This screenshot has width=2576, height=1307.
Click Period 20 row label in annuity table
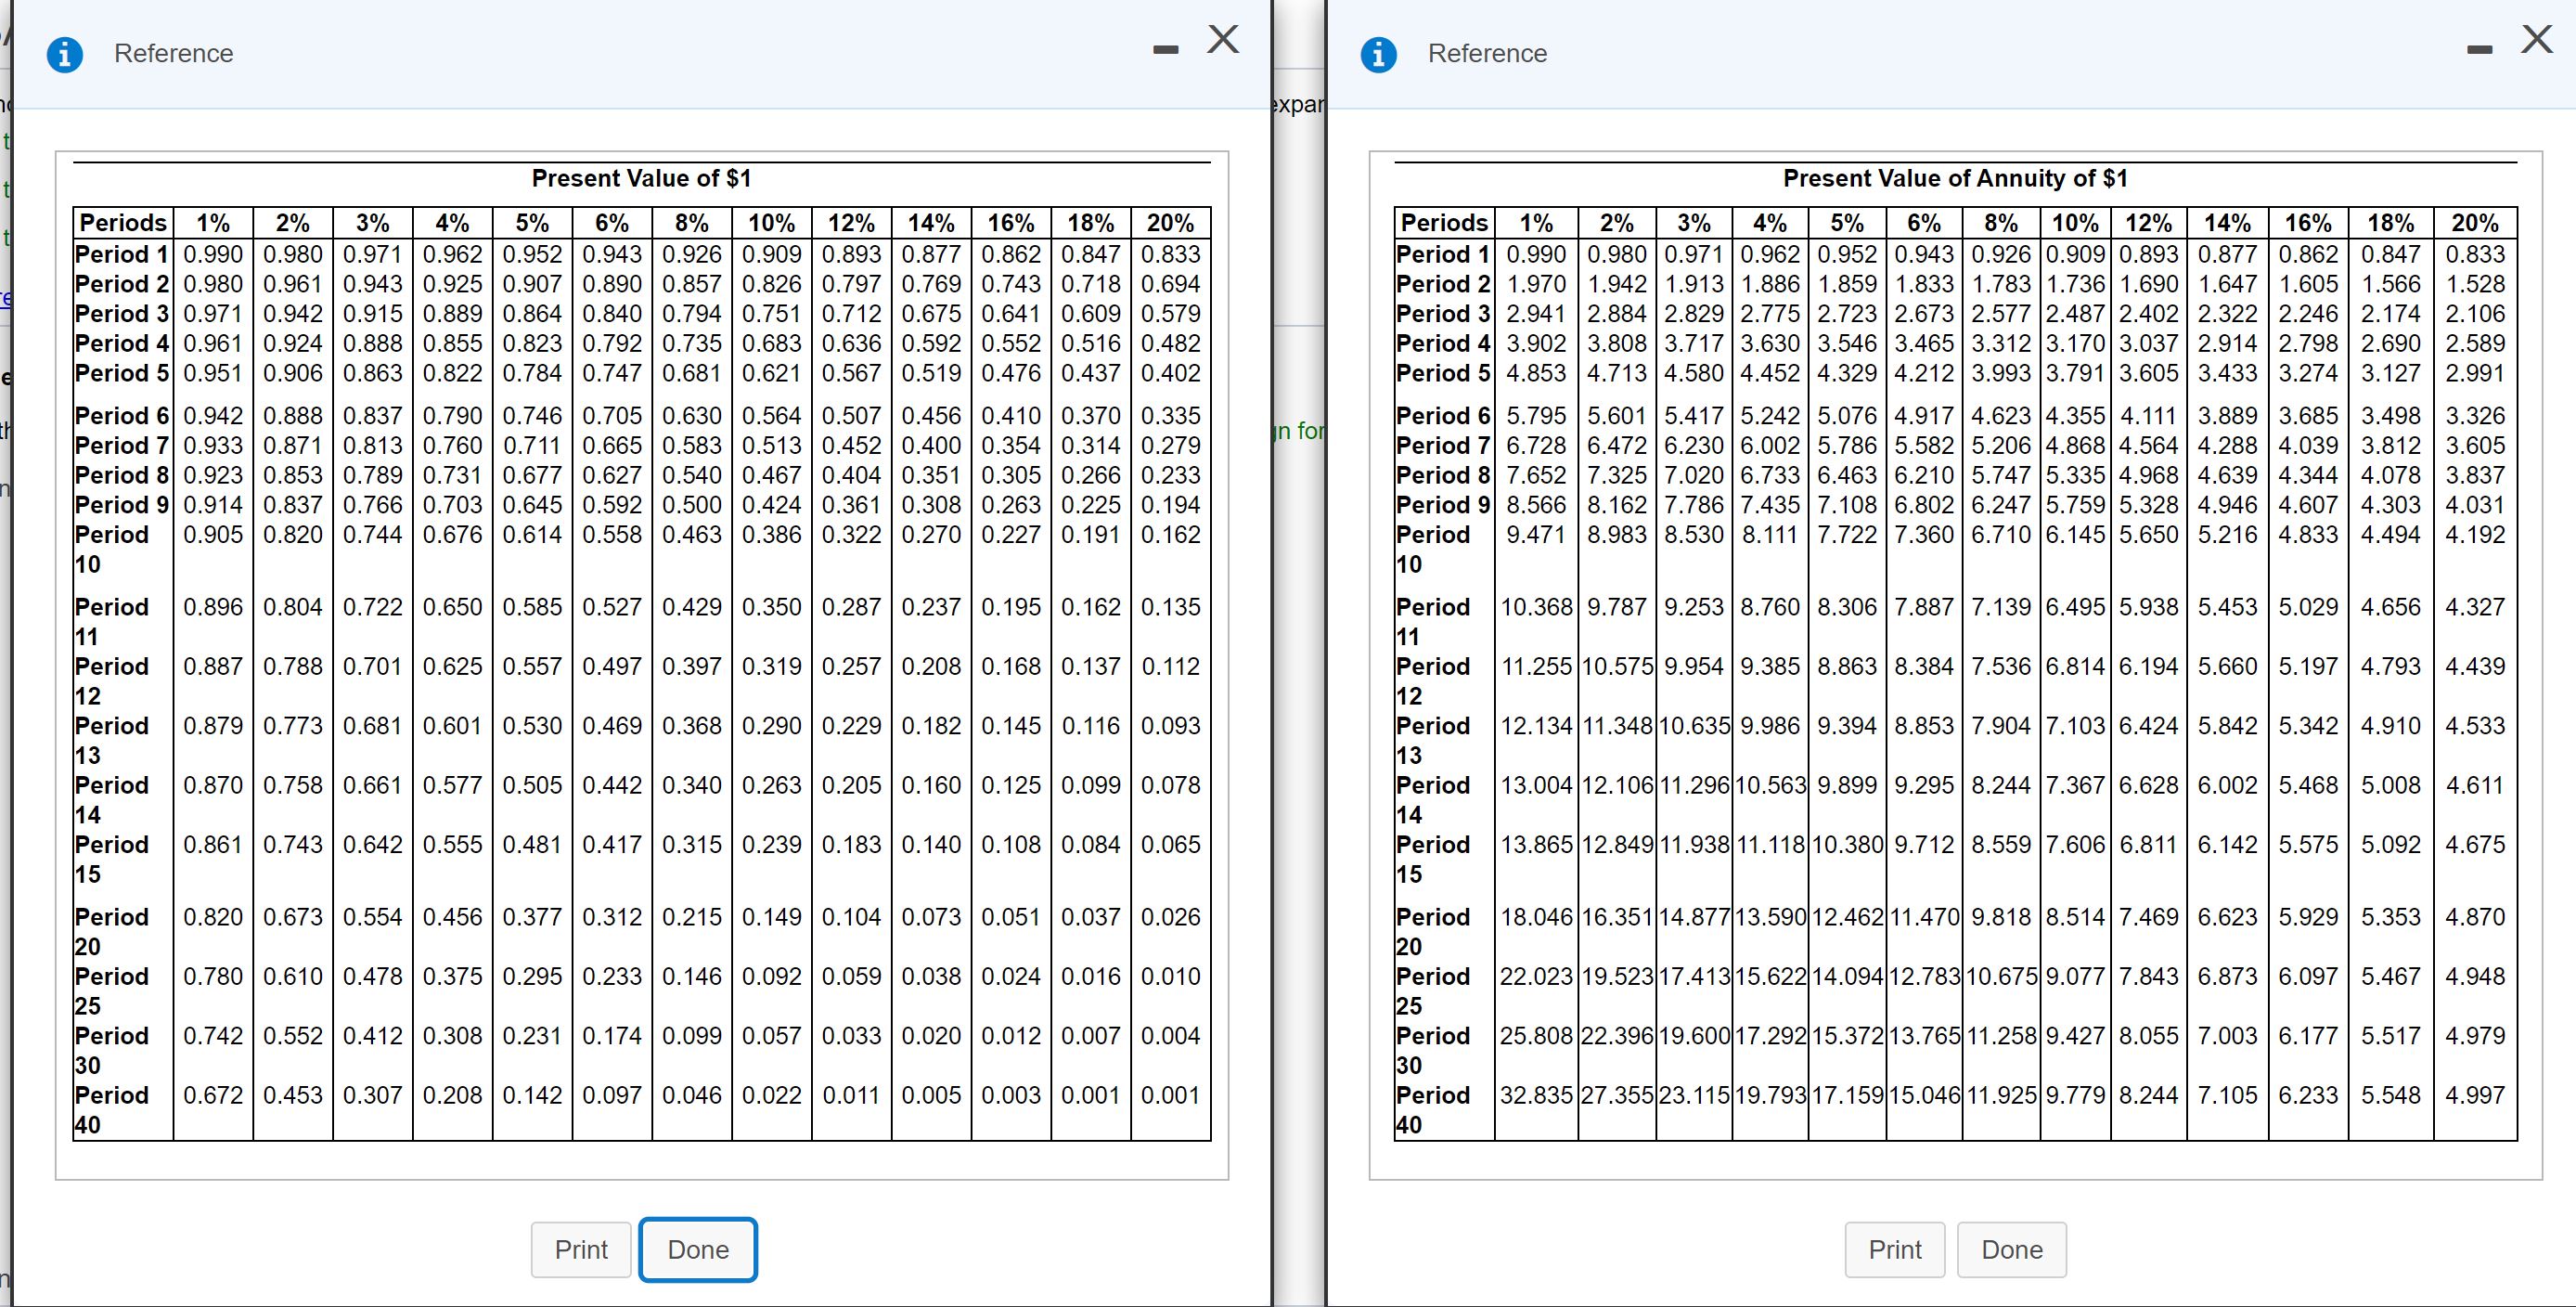[x=1433, y=930]
